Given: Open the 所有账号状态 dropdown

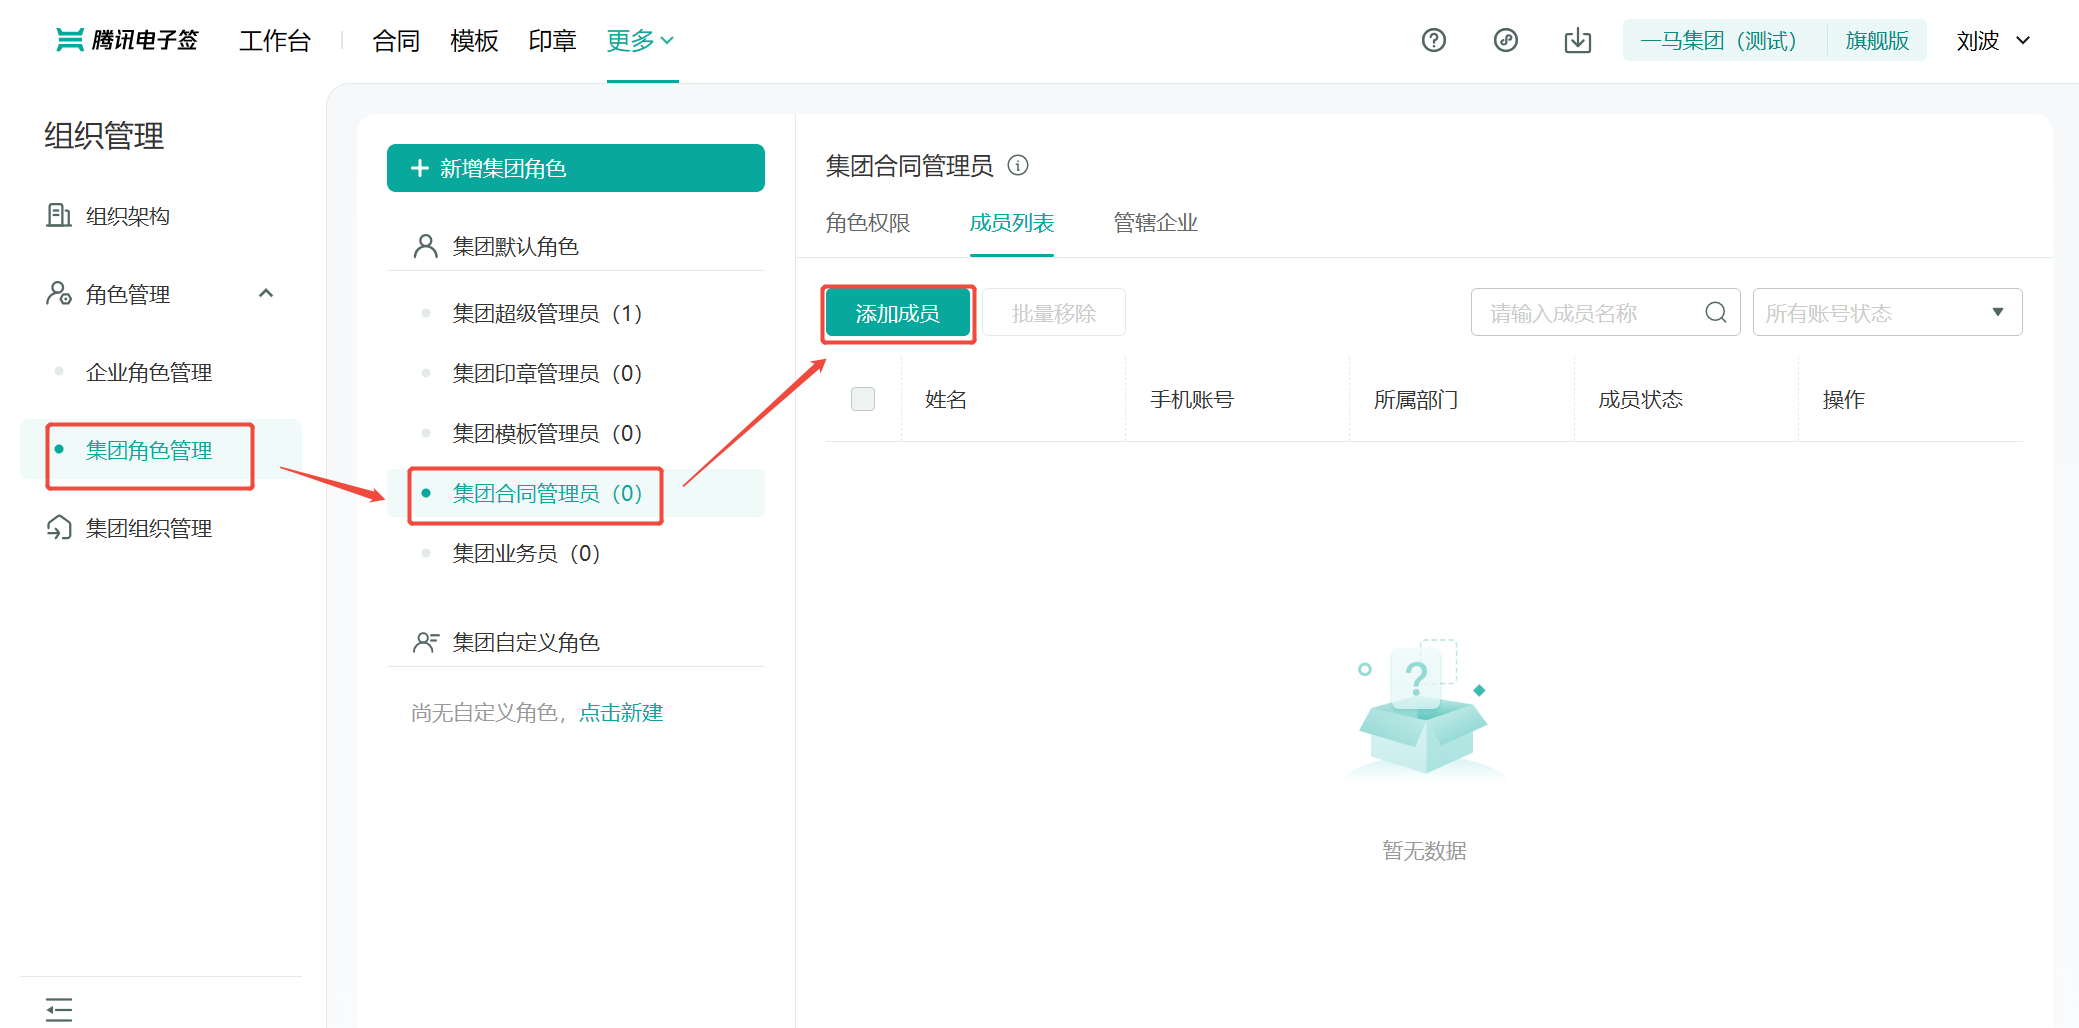Looking at the screenshot, I should [1886, 313].
